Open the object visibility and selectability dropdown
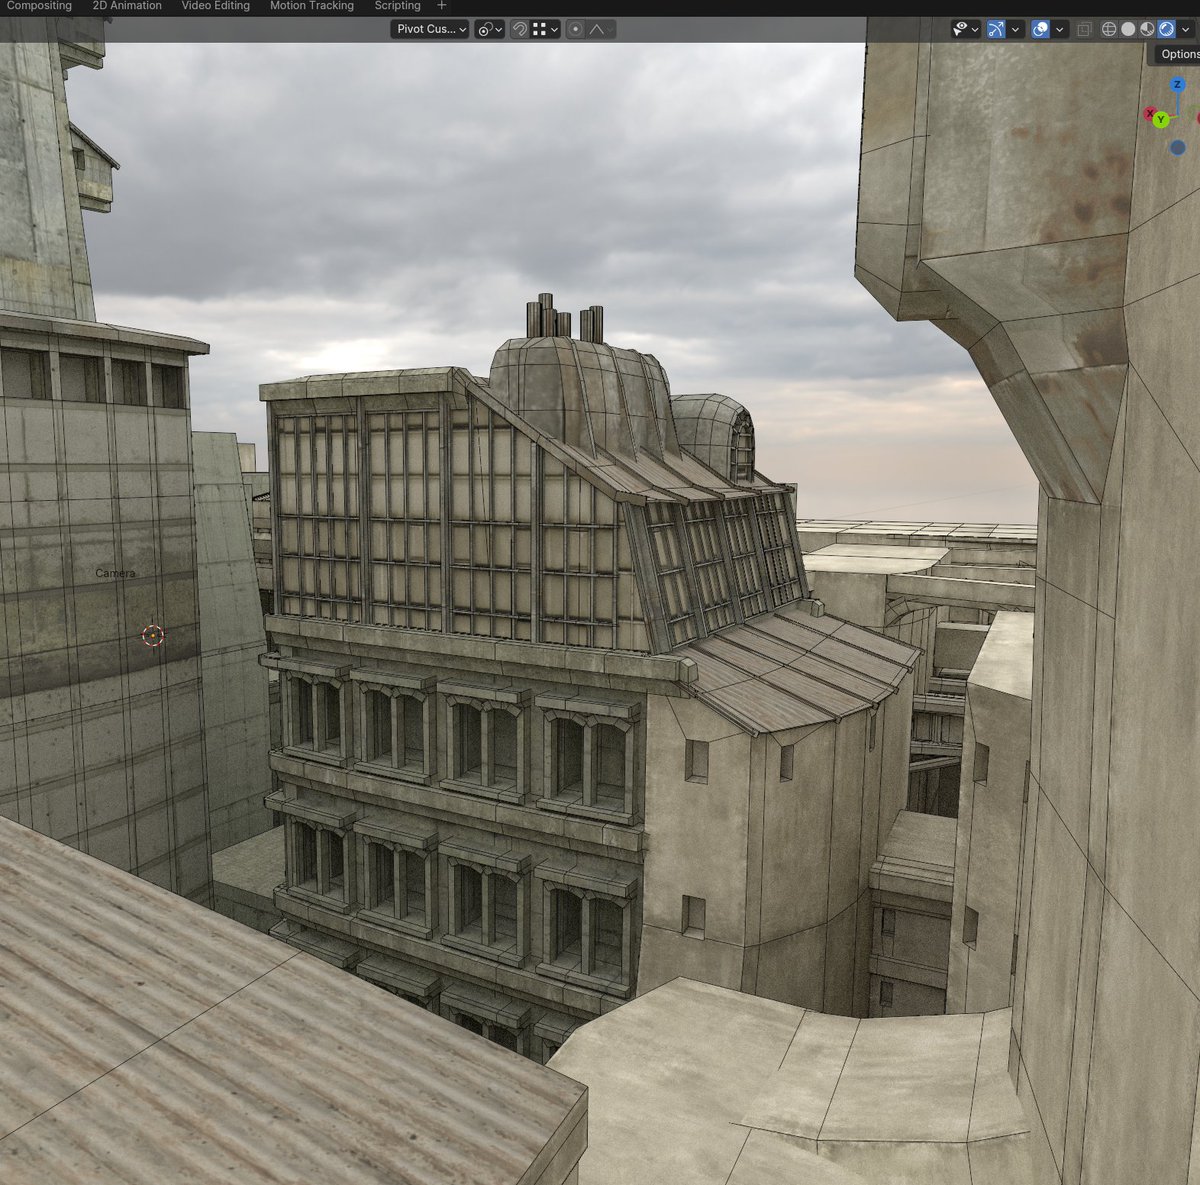The image size is (1200, 1185). click(966, 29)
